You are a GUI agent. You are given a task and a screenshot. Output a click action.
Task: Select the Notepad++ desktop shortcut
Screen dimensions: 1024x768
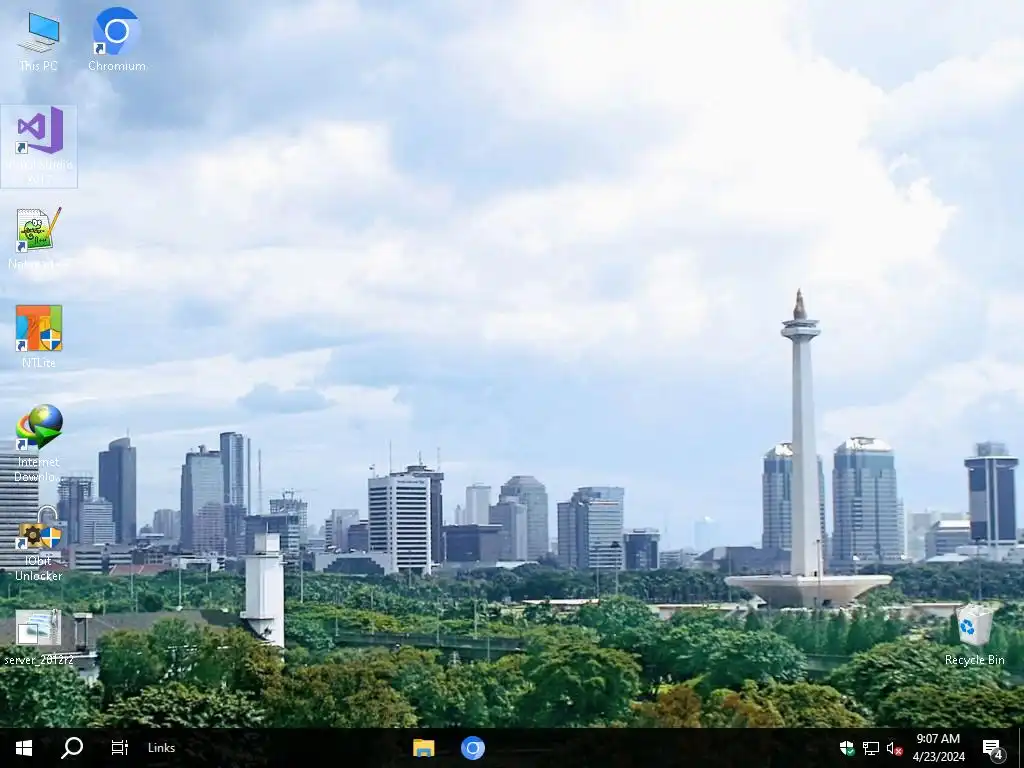[x=39, y=238]
